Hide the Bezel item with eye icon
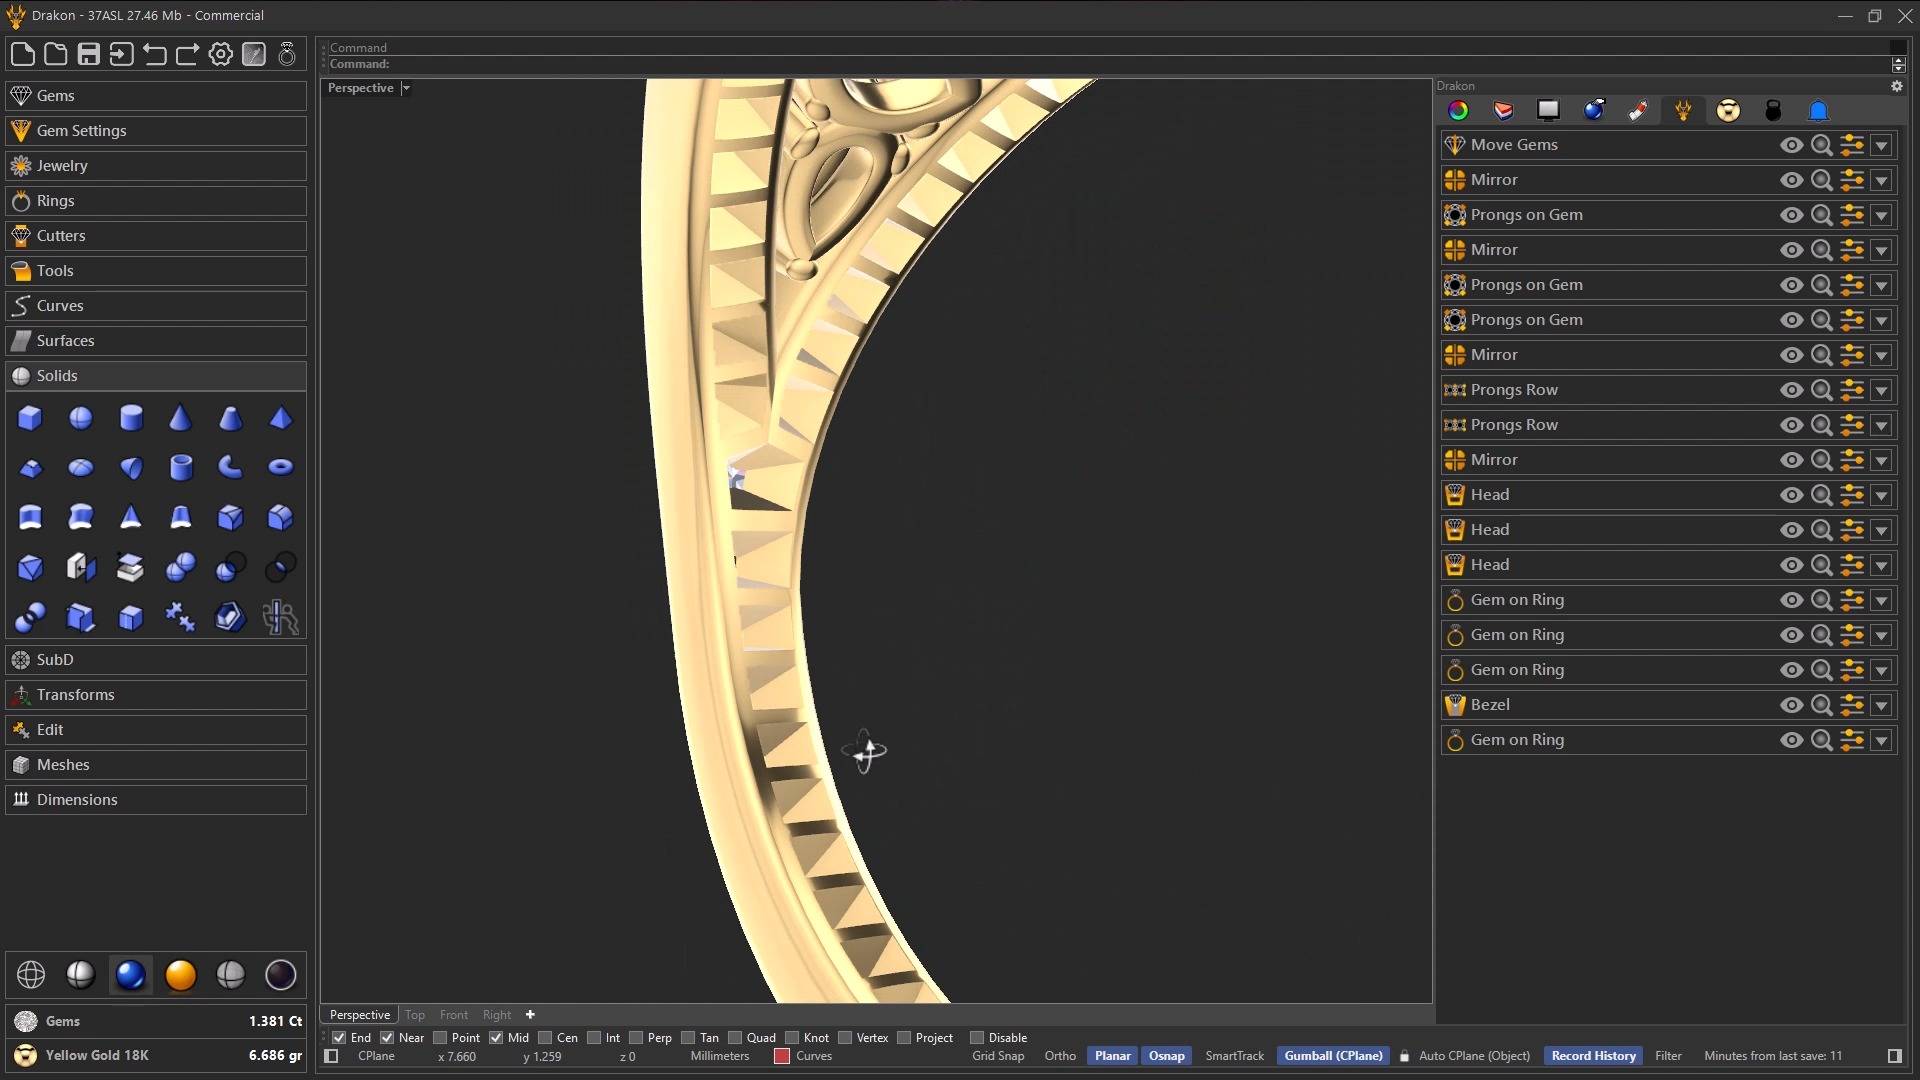Viewport: 1920px width, 1080px height. click(1792, 705)
